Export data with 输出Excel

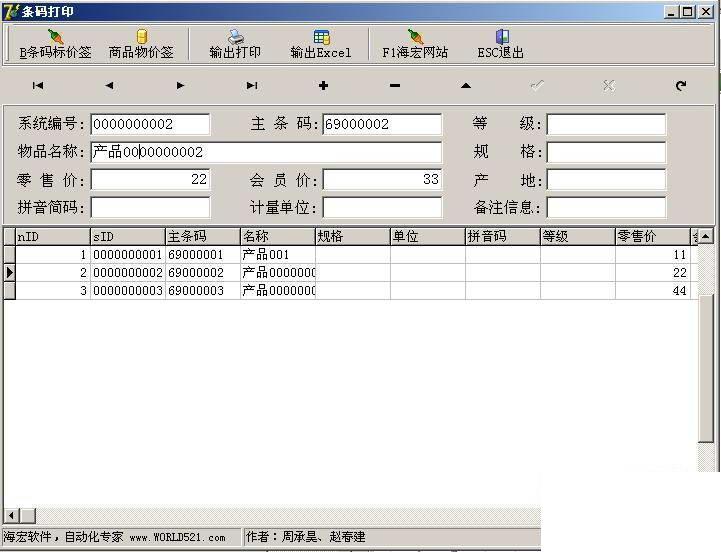321,44
